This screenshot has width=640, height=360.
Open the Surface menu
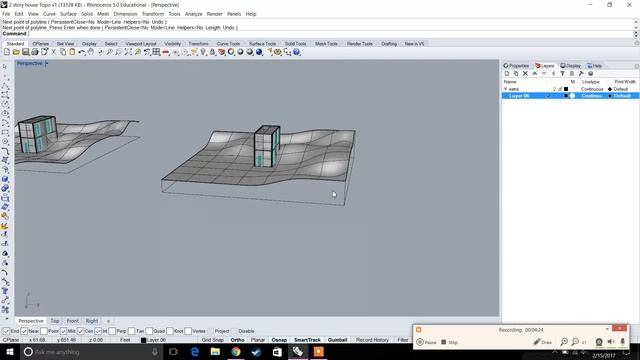[68, 14]
